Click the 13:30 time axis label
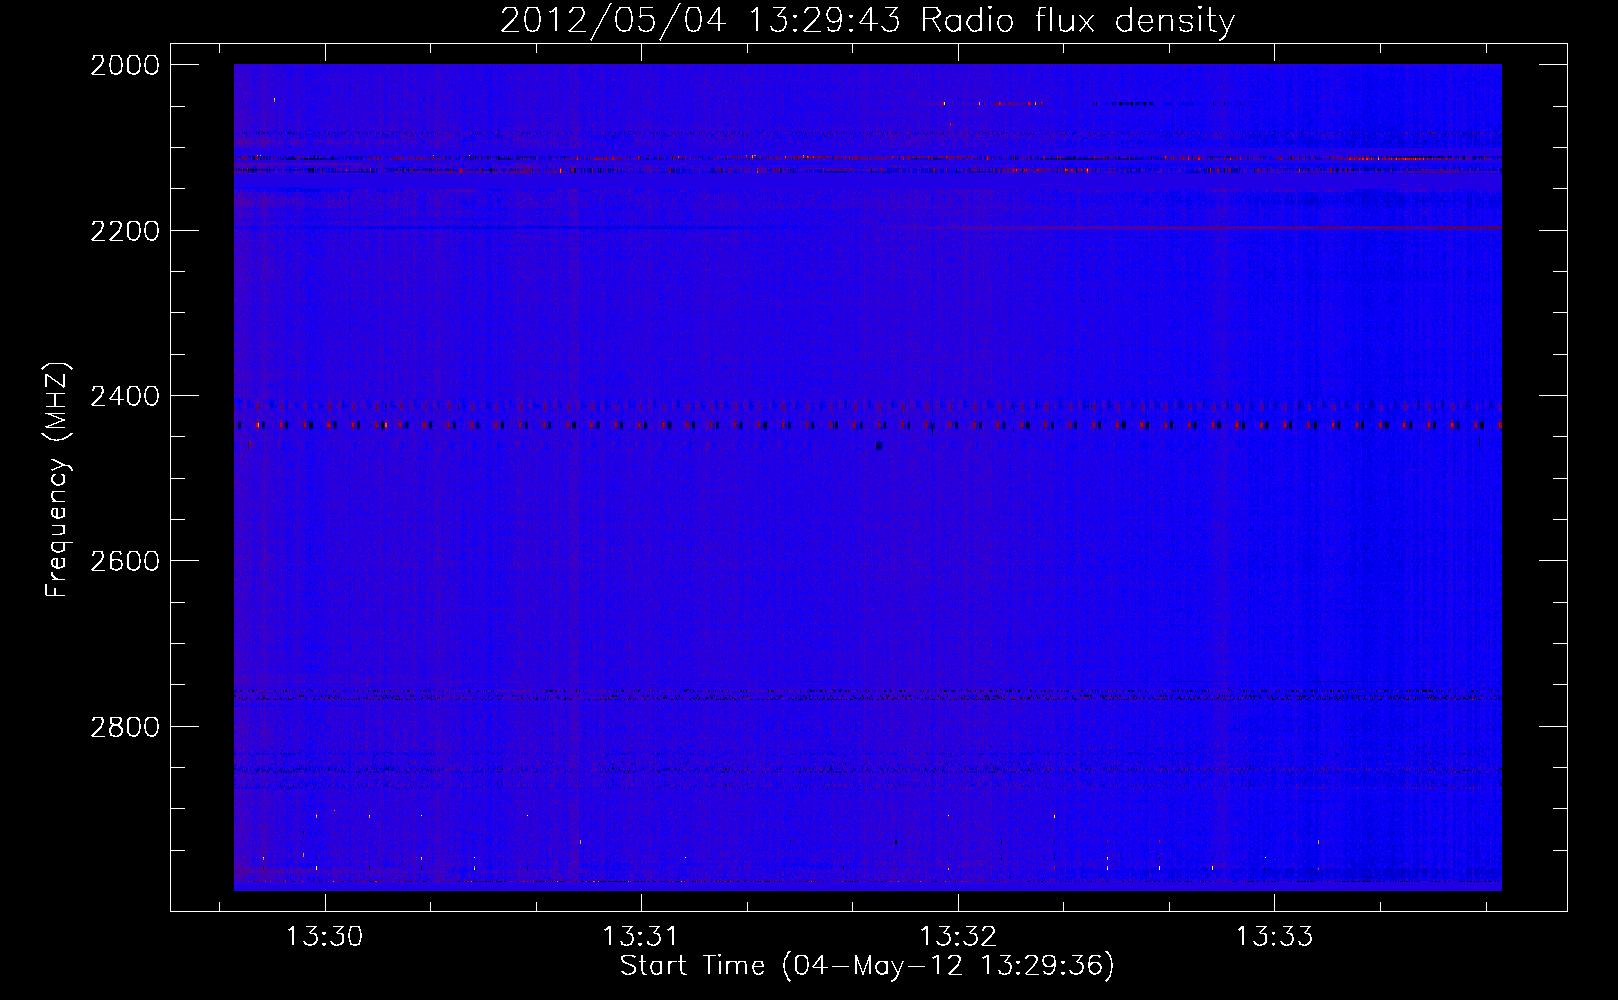Viewport: 1618px width, 1000px height. (x=325, y=937)
